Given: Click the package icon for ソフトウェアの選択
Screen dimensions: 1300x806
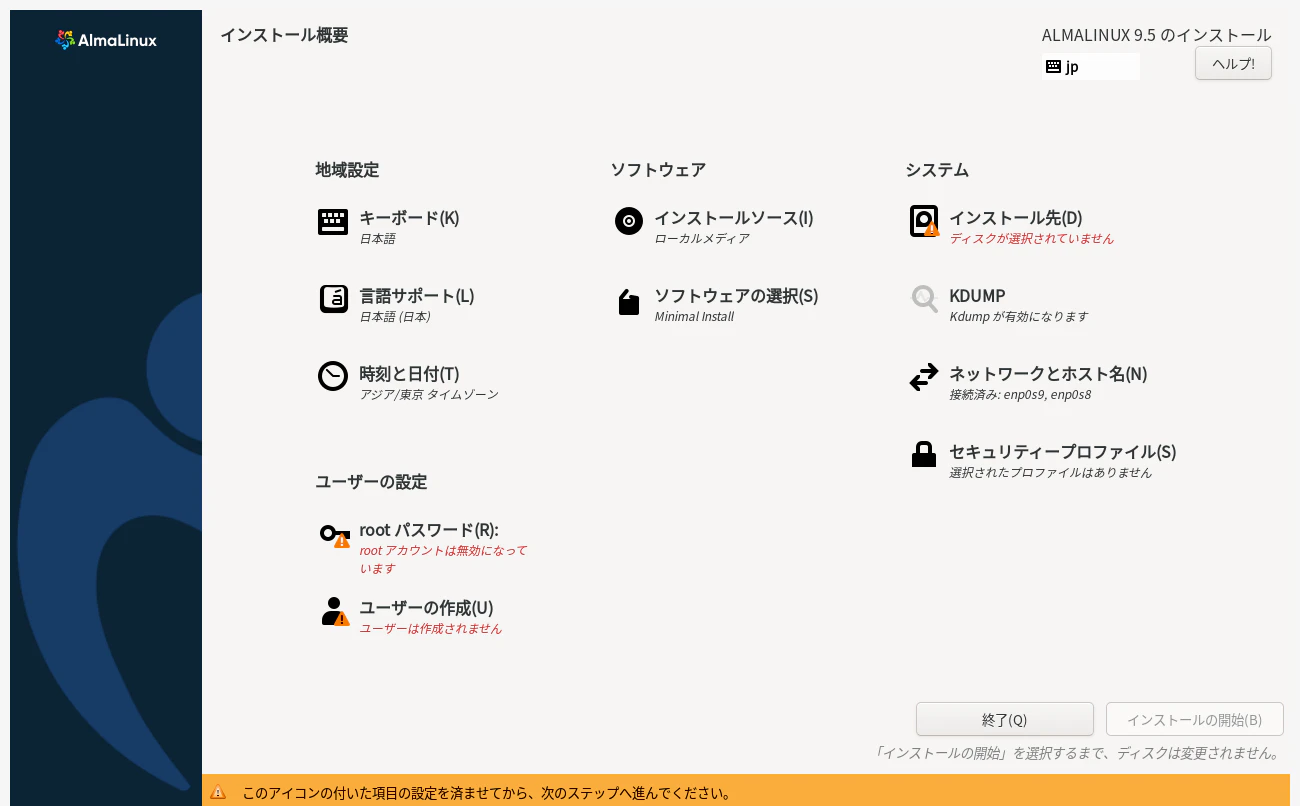Looking at the screenshot, I should (x=629, y=302).
